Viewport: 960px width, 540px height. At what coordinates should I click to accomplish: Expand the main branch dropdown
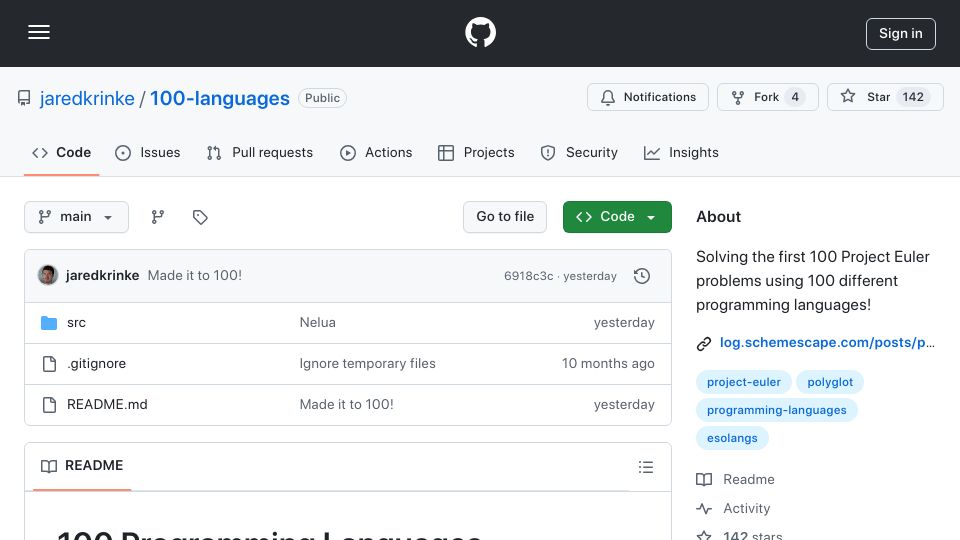[77, 217]
